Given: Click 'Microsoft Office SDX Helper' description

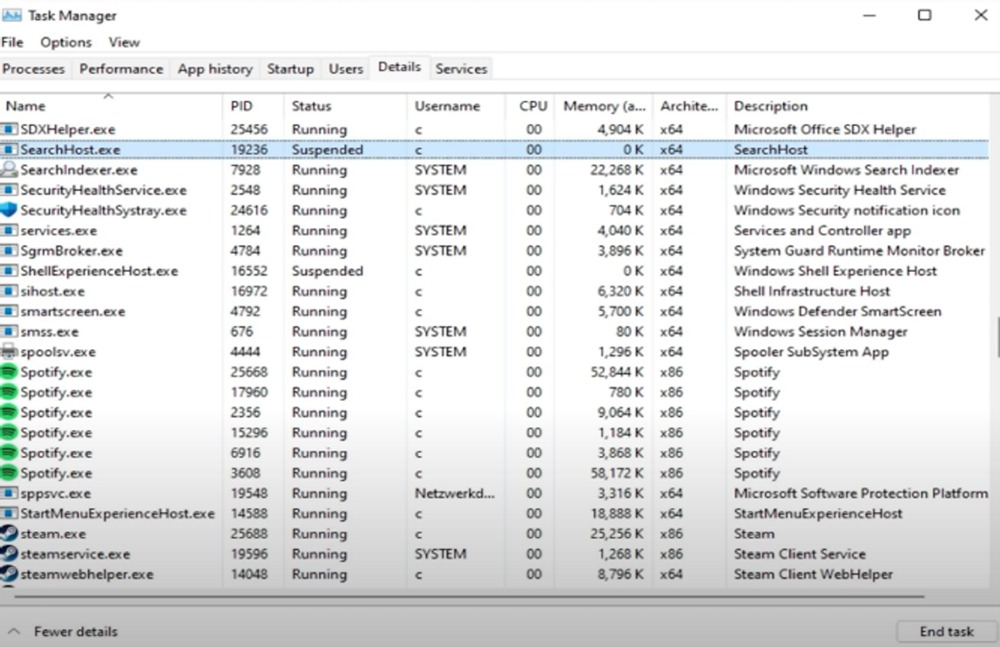Looking at the screenshot, I should [825, 130].
